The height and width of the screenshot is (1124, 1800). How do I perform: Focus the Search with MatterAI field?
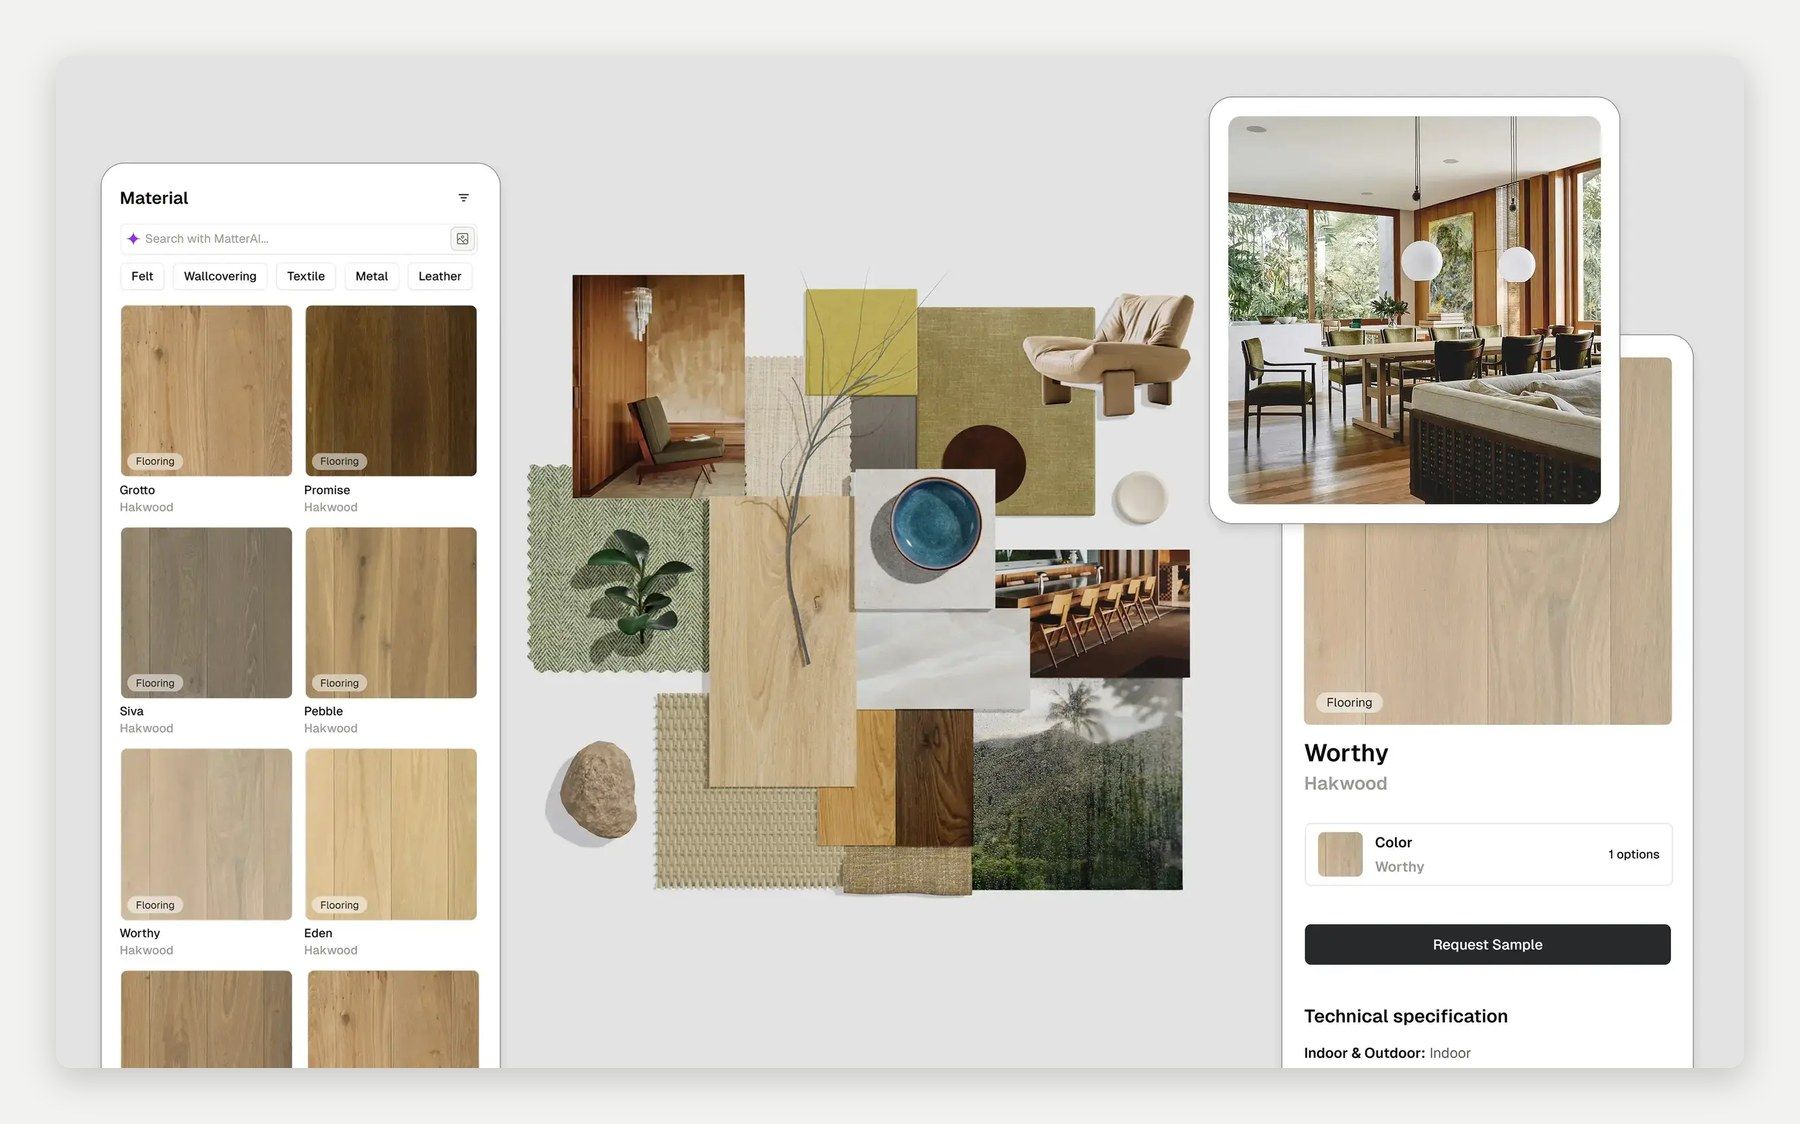tap(298, 239)
